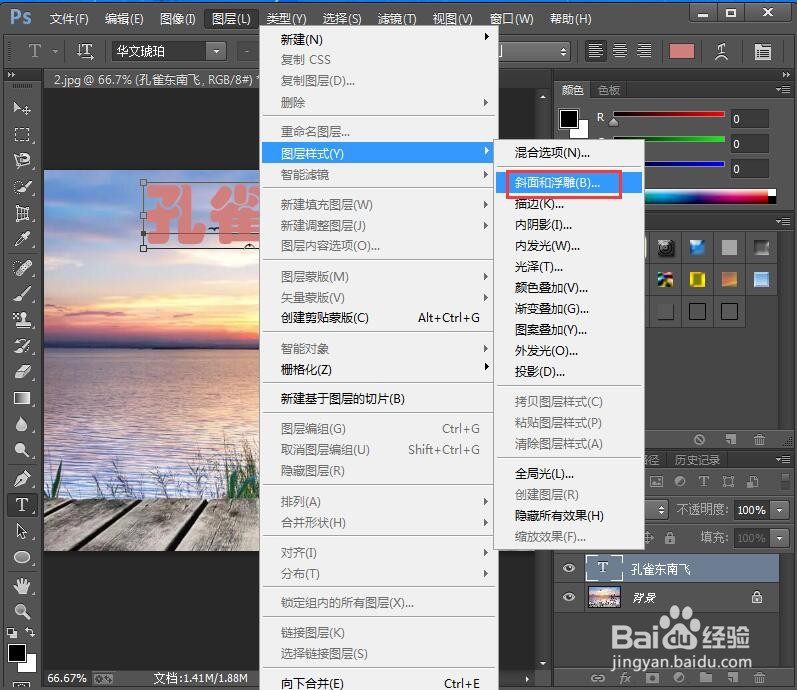The height and width of the screenshot is (690, 797).
Task: Toggle text orientation icon in options bar
Action: 85,51
